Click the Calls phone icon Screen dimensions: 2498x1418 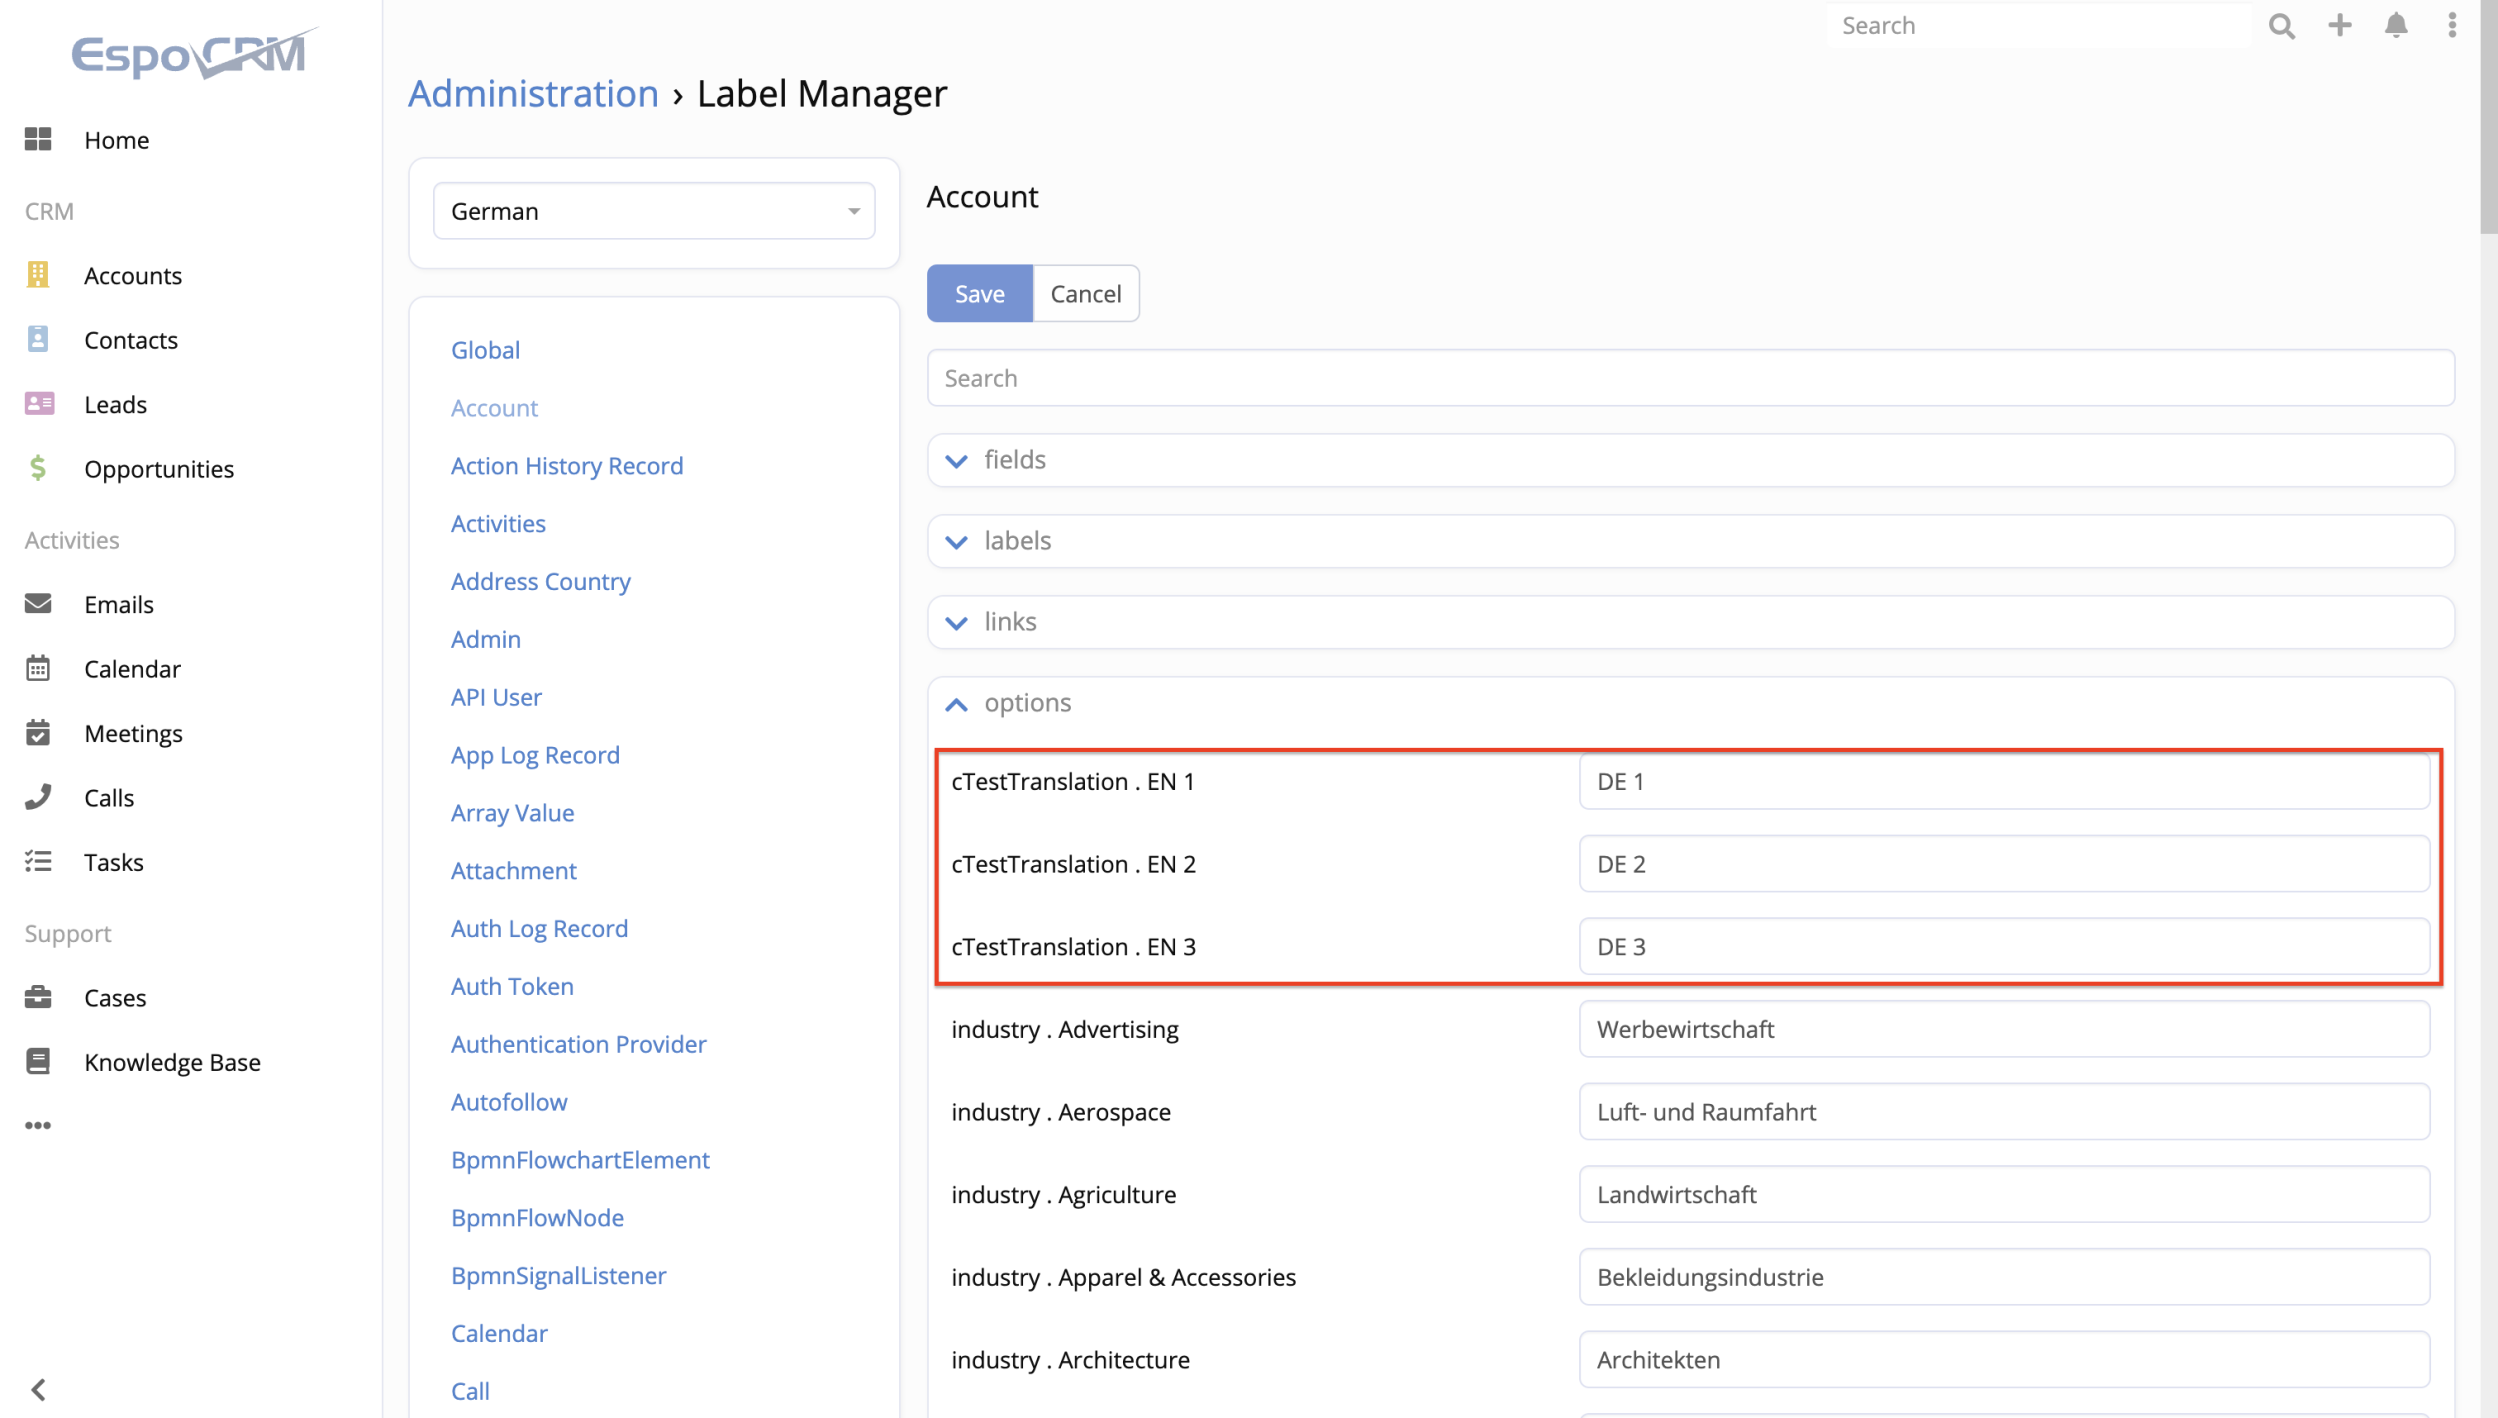(38, 797)
